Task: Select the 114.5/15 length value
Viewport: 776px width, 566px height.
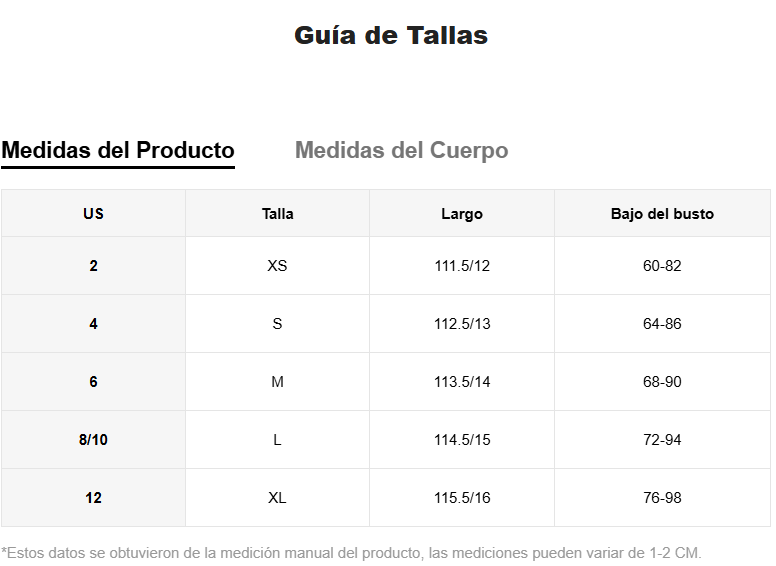Action: point(462,440)
